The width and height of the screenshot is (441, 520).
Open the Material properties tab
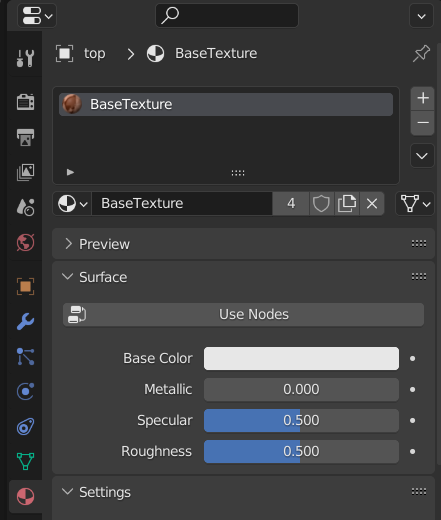[25, 497]
